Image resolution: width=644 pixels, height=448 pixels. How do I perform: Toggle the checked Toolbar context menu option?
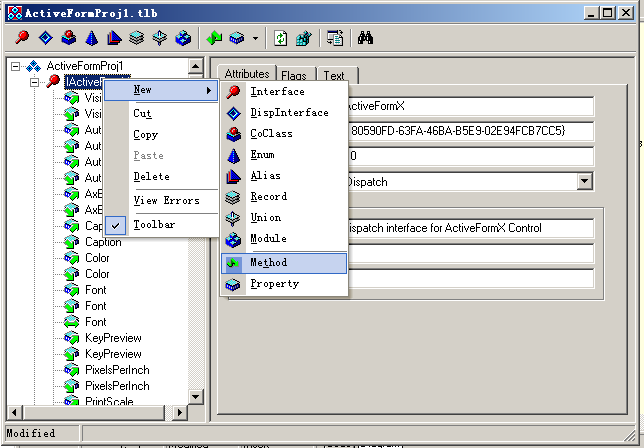coord(153,225)
